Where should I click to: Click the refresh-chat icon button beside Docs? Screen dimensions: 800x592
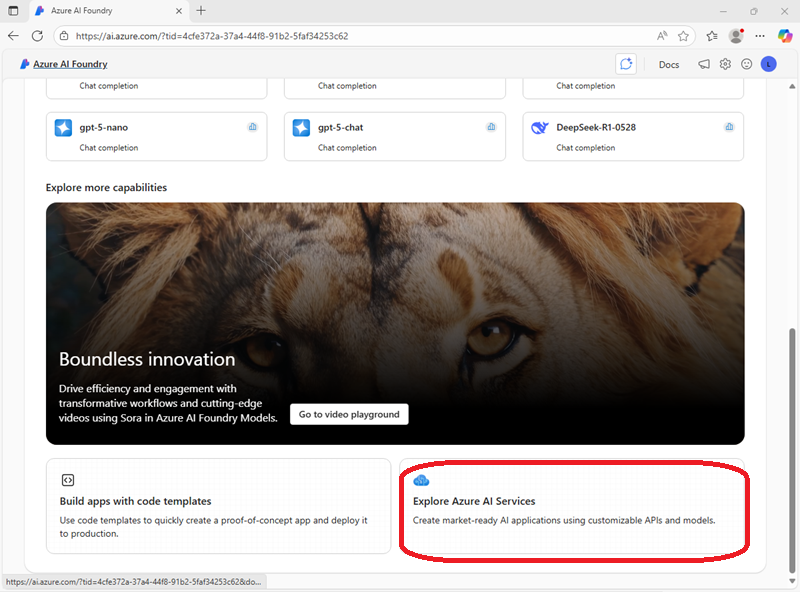[626, 64]
